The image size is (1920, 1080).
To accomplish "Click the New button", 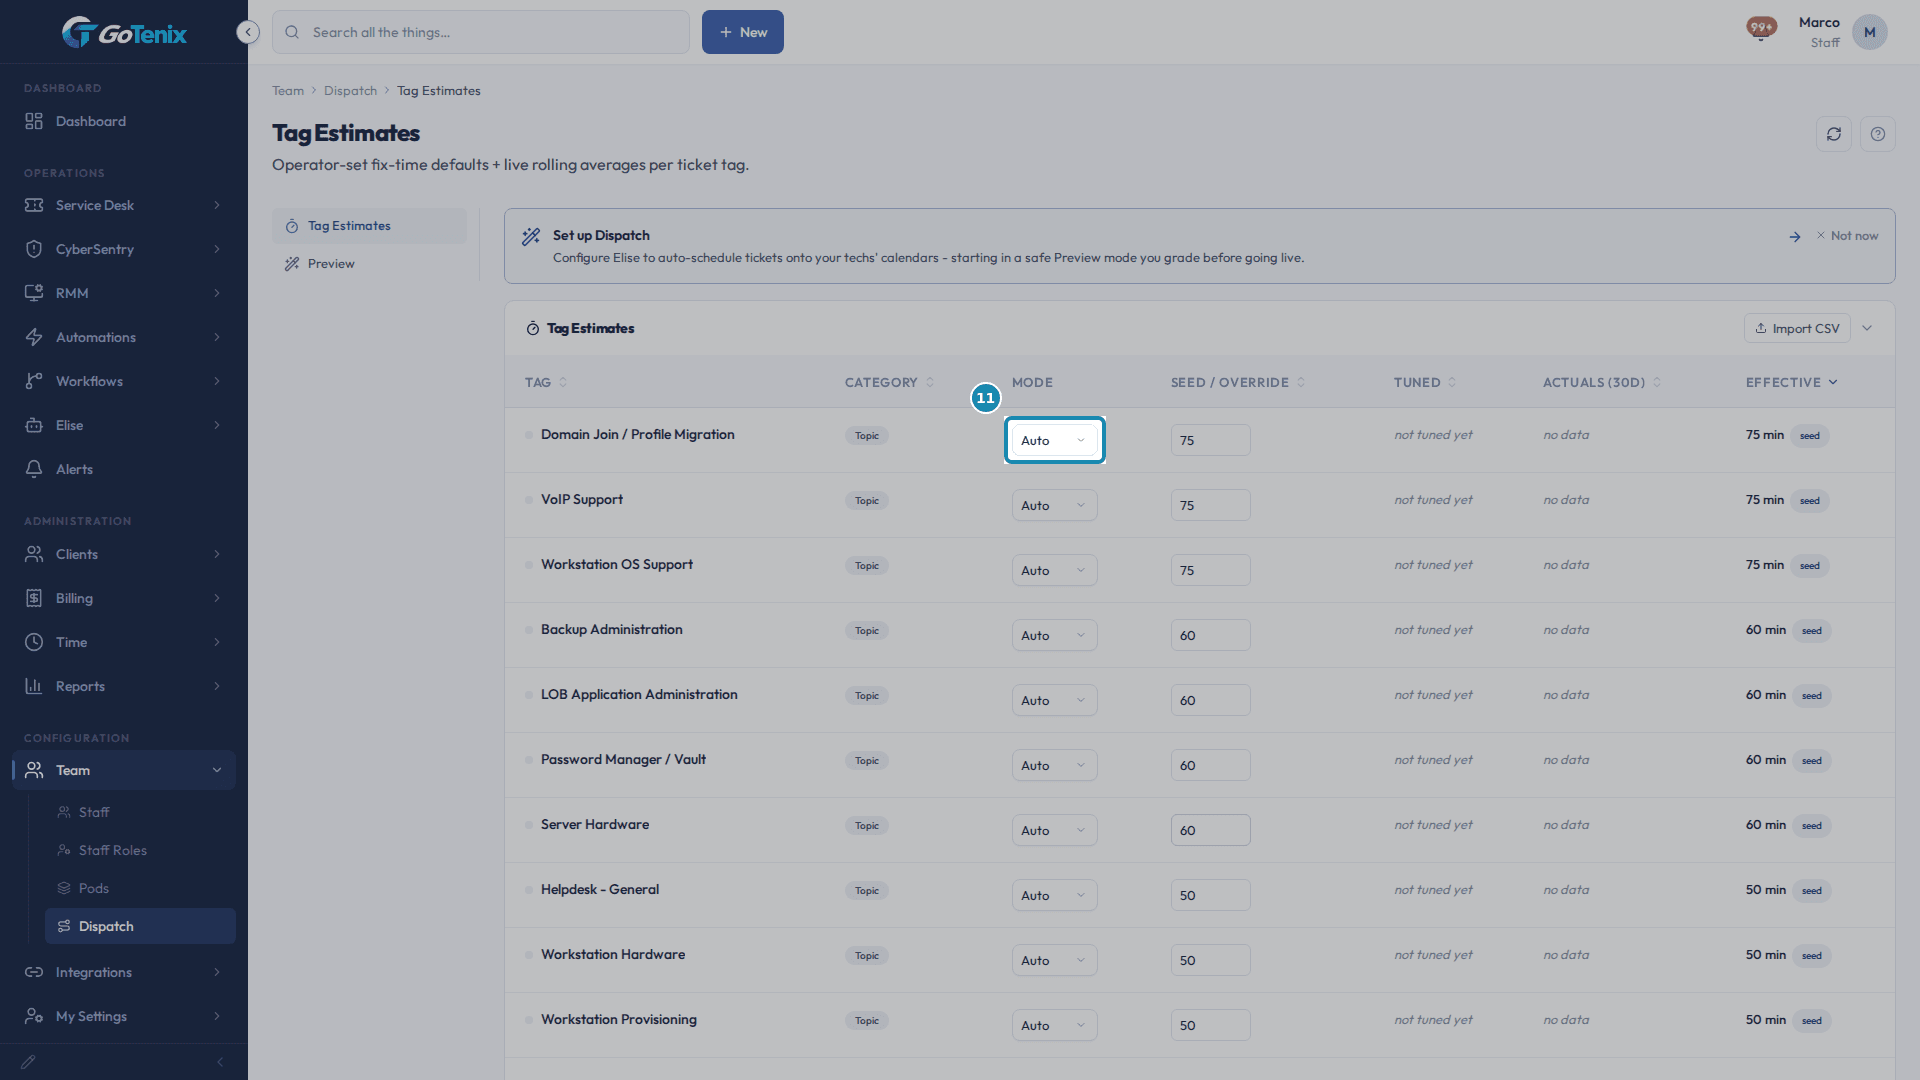I will click(x=742, y=32).
